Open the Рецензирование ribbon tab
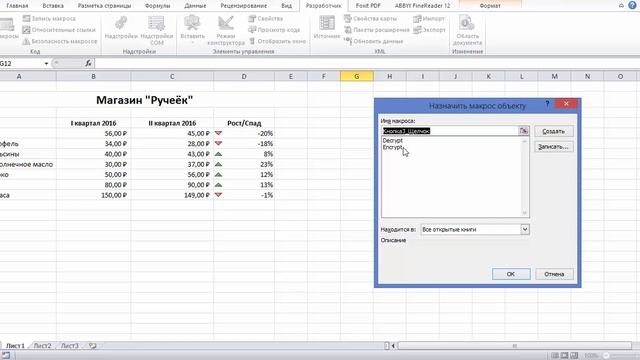The height and width of the screenshot is (360, 640). [x=244, y=6]
